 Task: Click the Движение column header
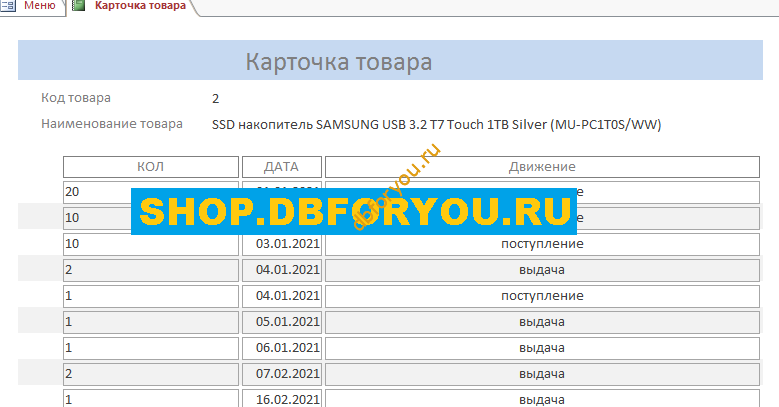542,167
